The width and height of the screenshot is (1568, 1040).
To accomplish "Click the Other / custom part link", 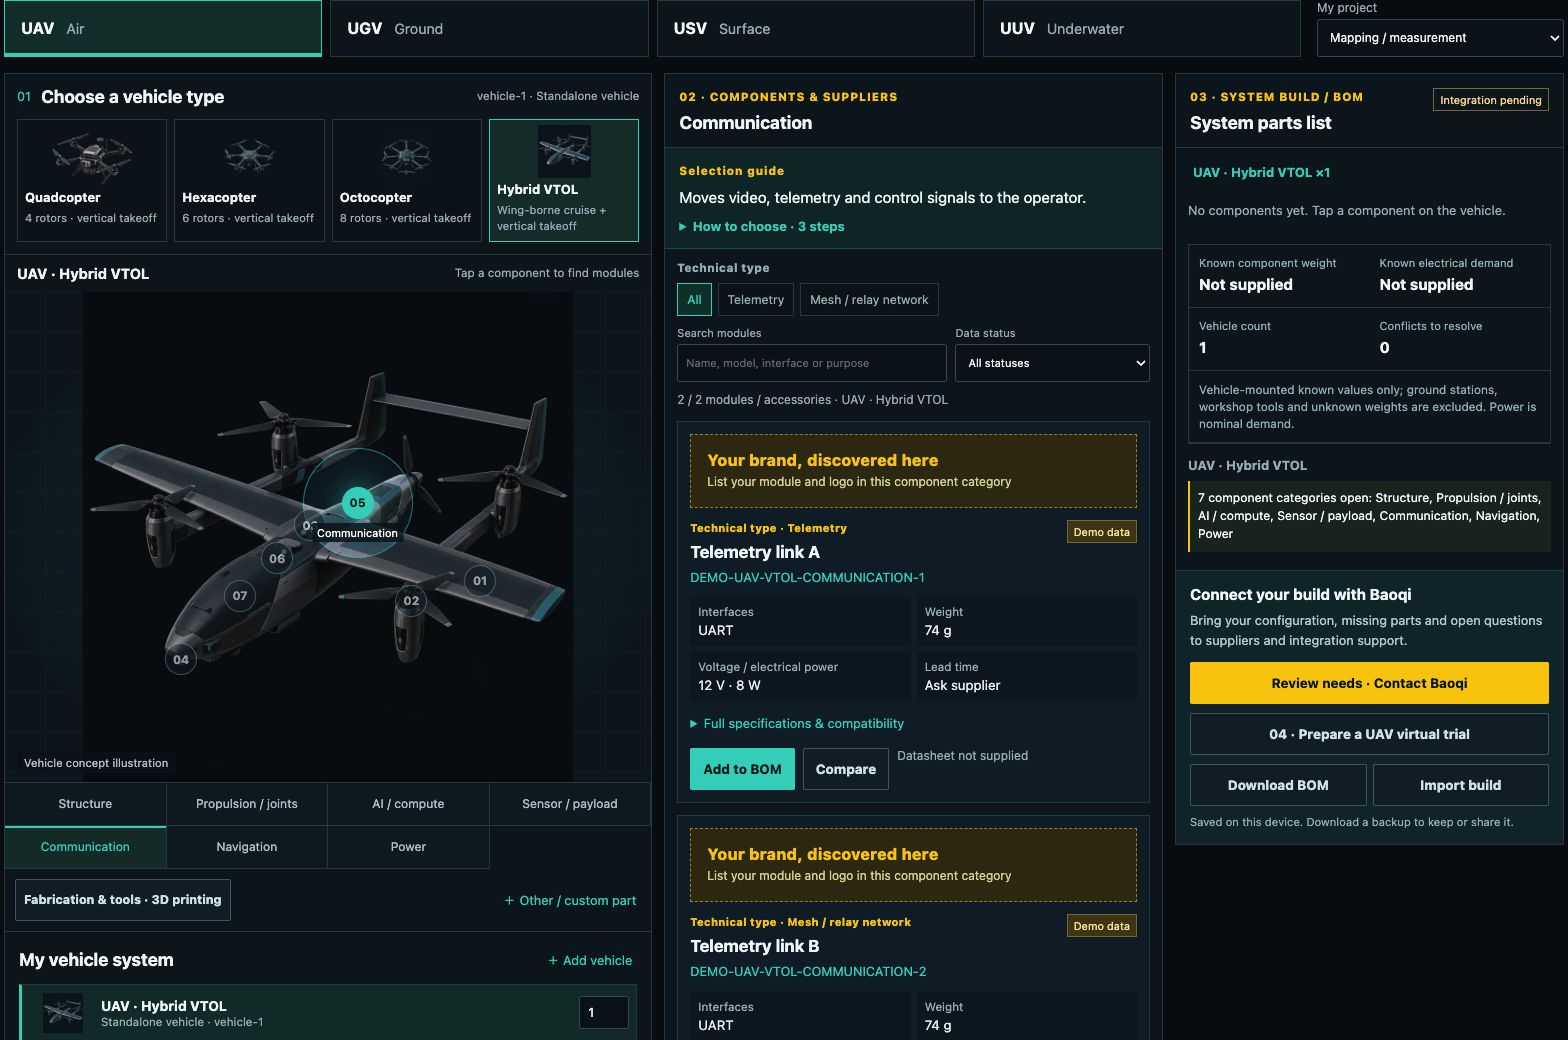I will (x=570, y=901).
